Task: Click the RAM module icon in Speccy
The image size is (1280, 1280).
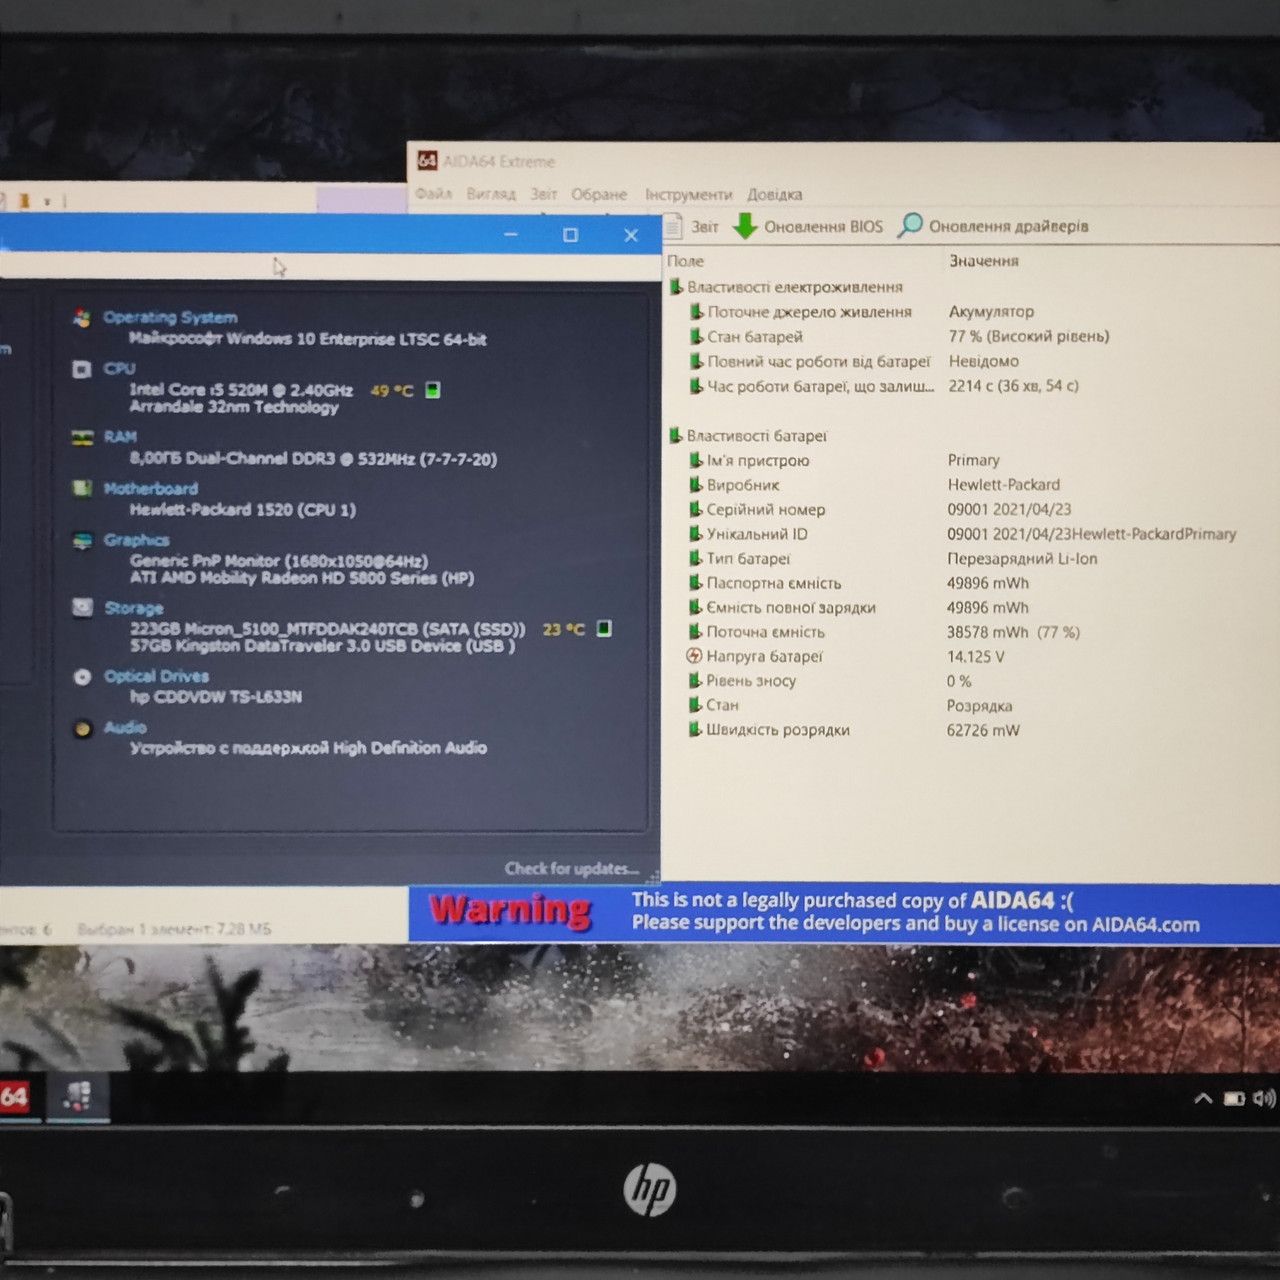Action: click(x=82, y=437)
